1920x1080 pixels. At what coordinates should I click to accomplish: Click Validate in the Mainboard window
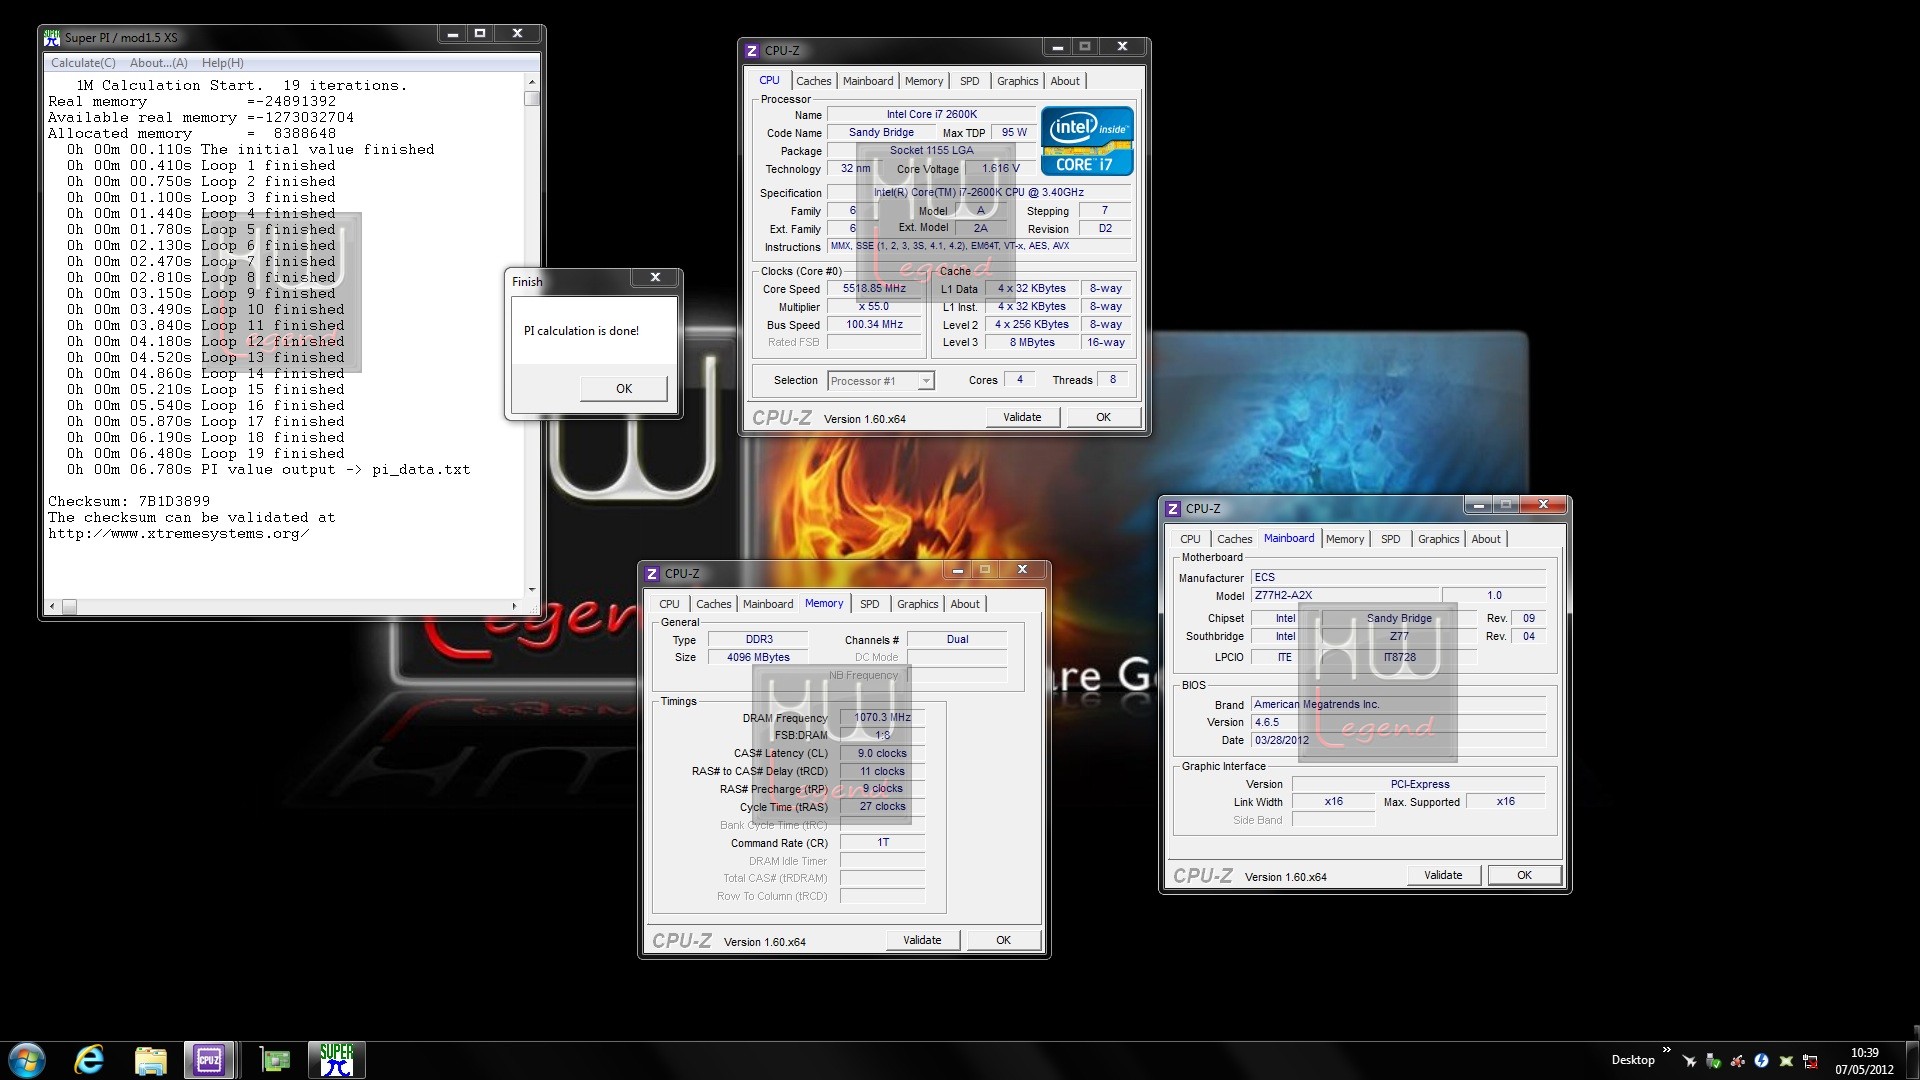coord(1443,876)
